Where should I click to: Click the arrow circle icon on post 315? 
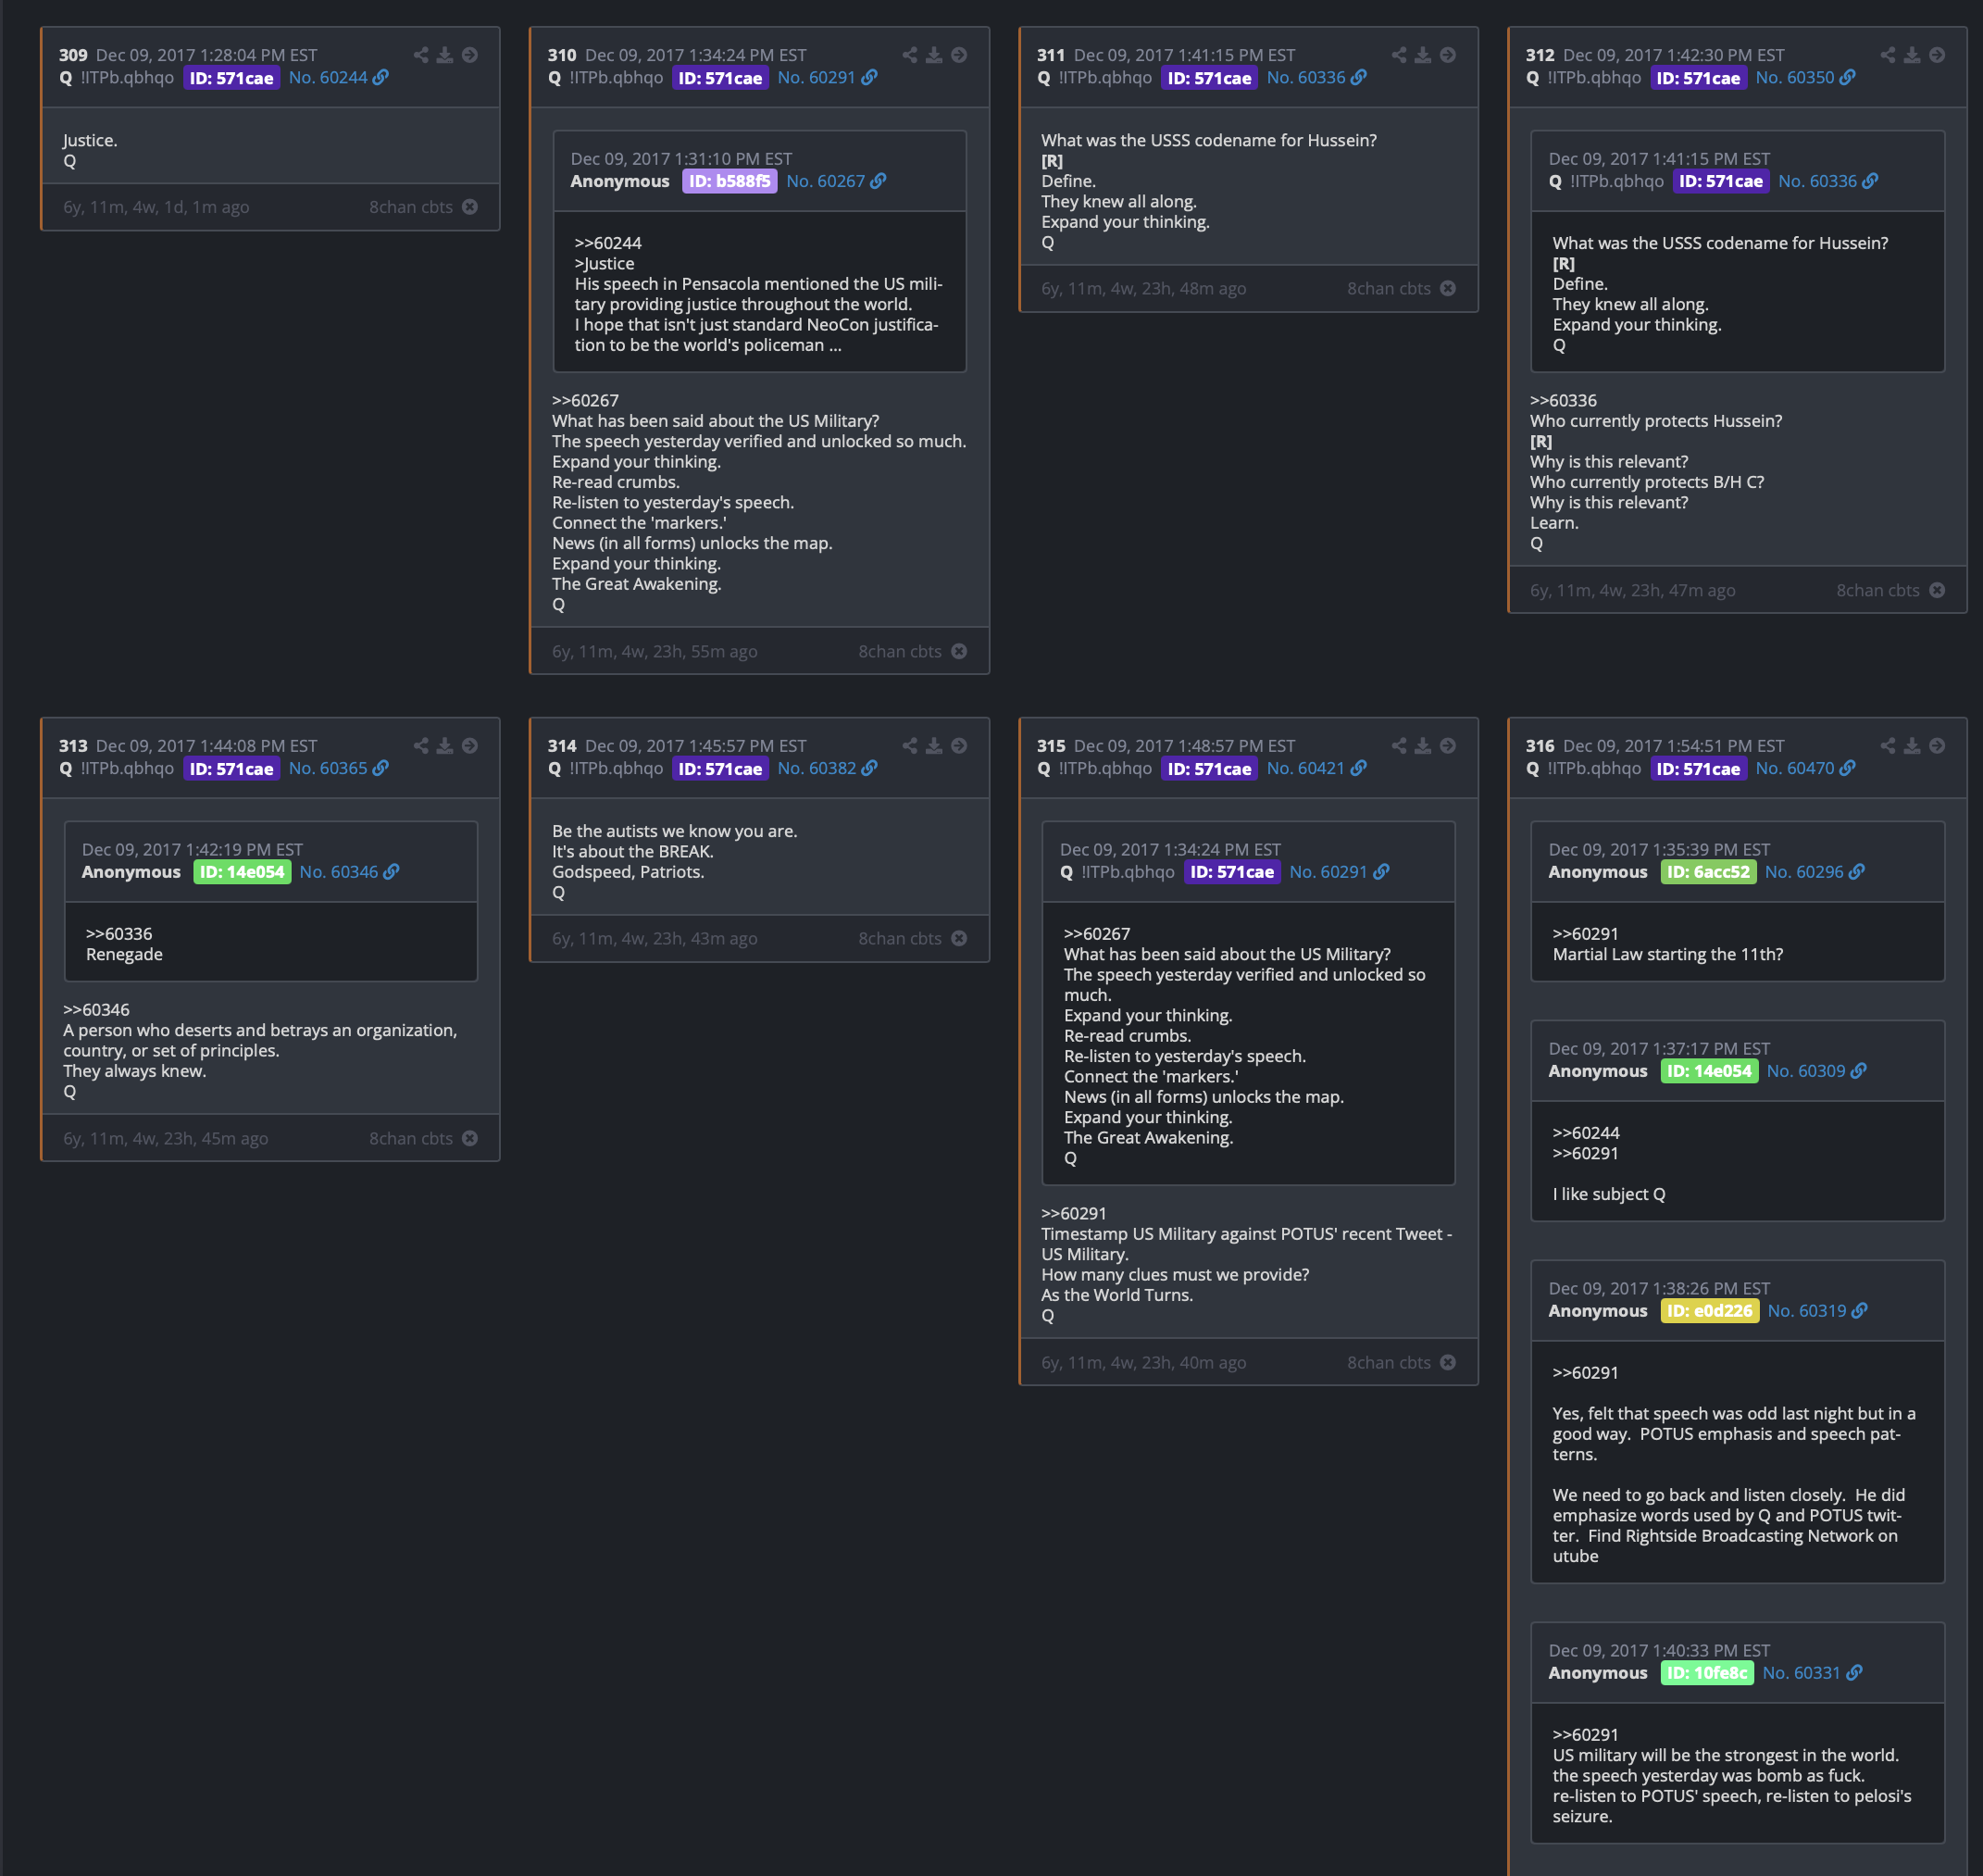click(1448, 746)
